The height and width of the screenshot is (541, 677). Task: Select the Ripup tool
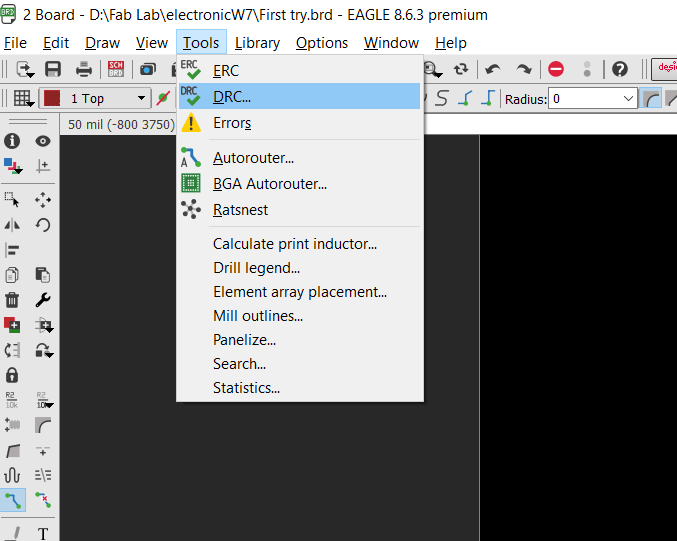(x=43, y=500)
